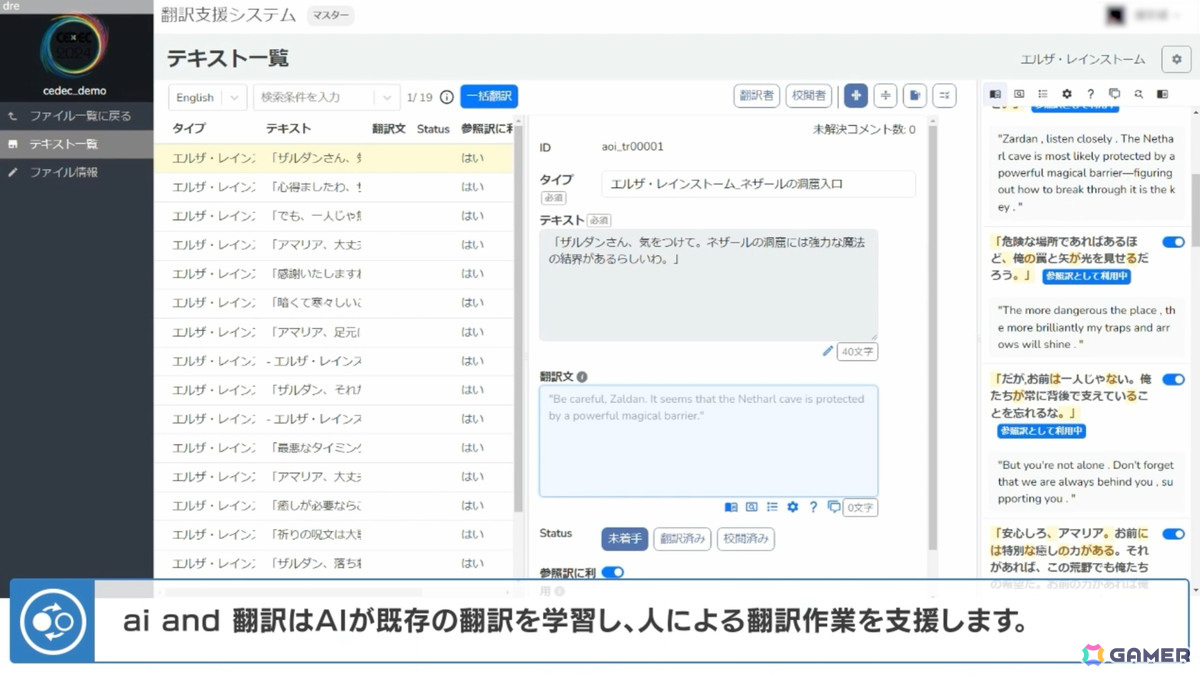Select the row 「祈りの呪文は大
Image resolution: width=1200 pixels, height=675 pixels.
[x=334, y=534]
